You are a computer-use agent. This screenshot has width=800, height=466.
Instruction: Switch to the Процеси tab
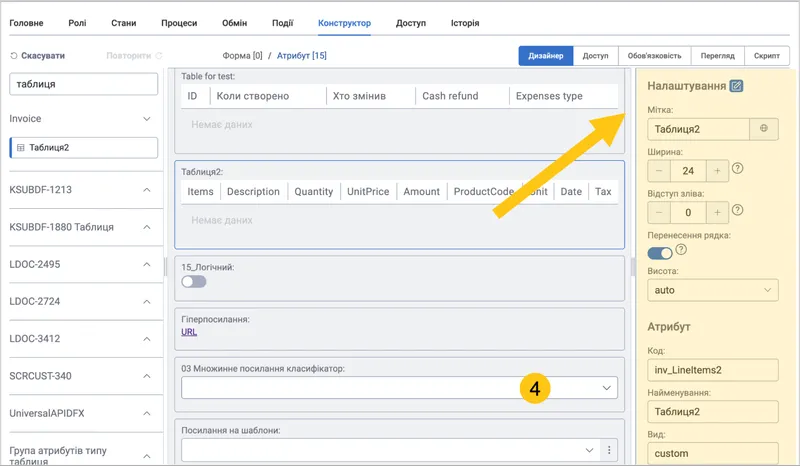pos(179,23)
